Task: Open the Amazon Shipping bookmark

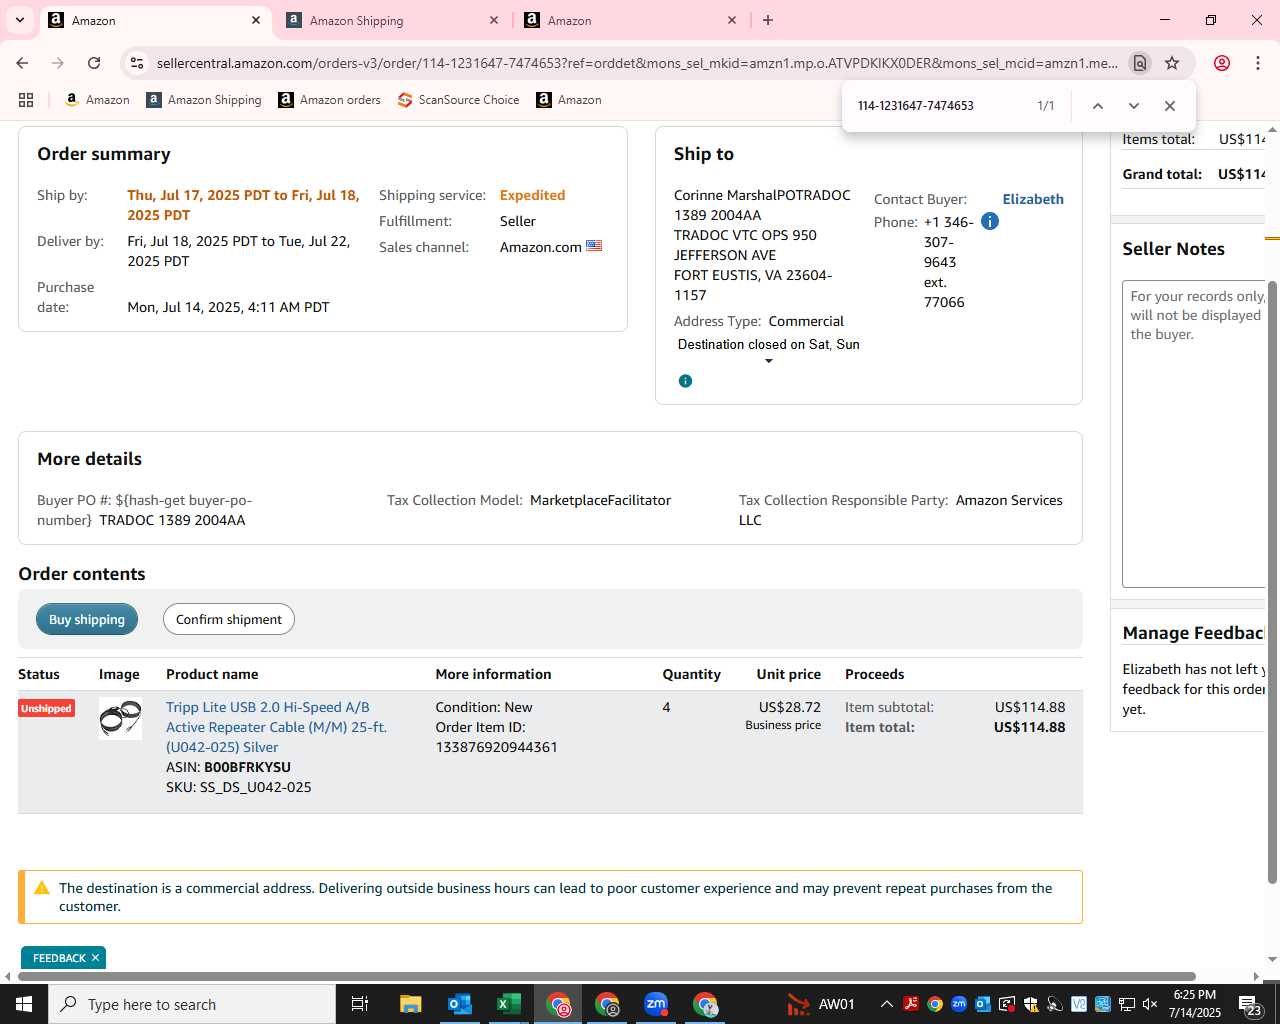Action: (204, 100)
